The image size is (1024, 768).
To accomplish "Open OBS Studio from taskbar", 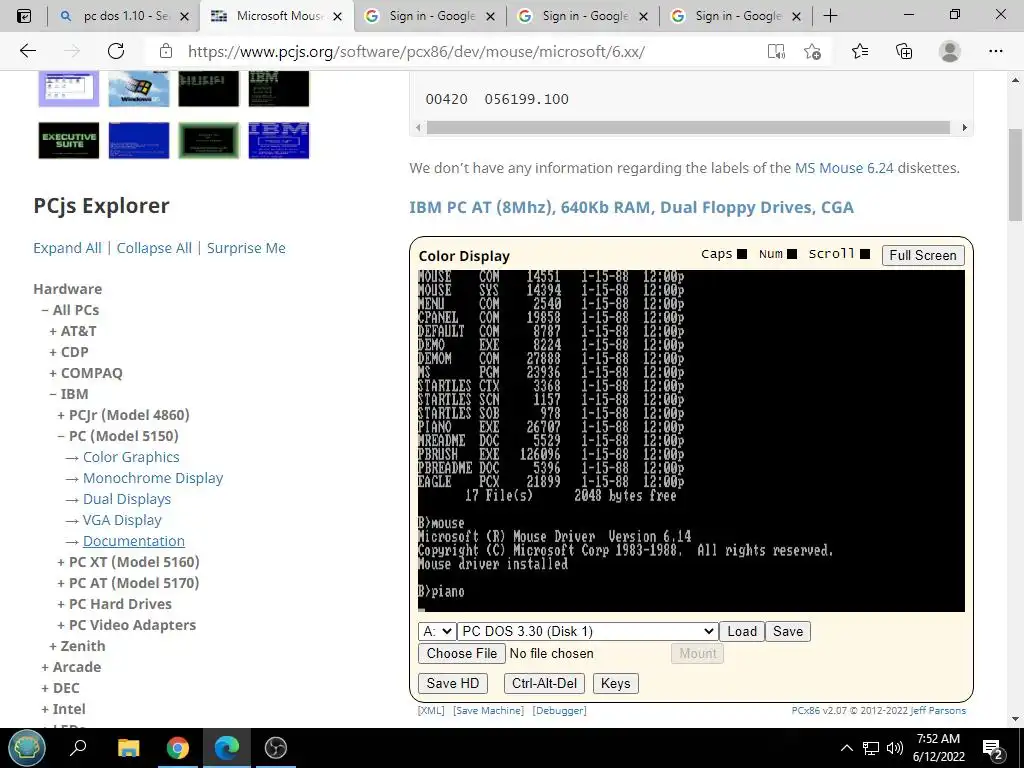I will pos(276,748).
